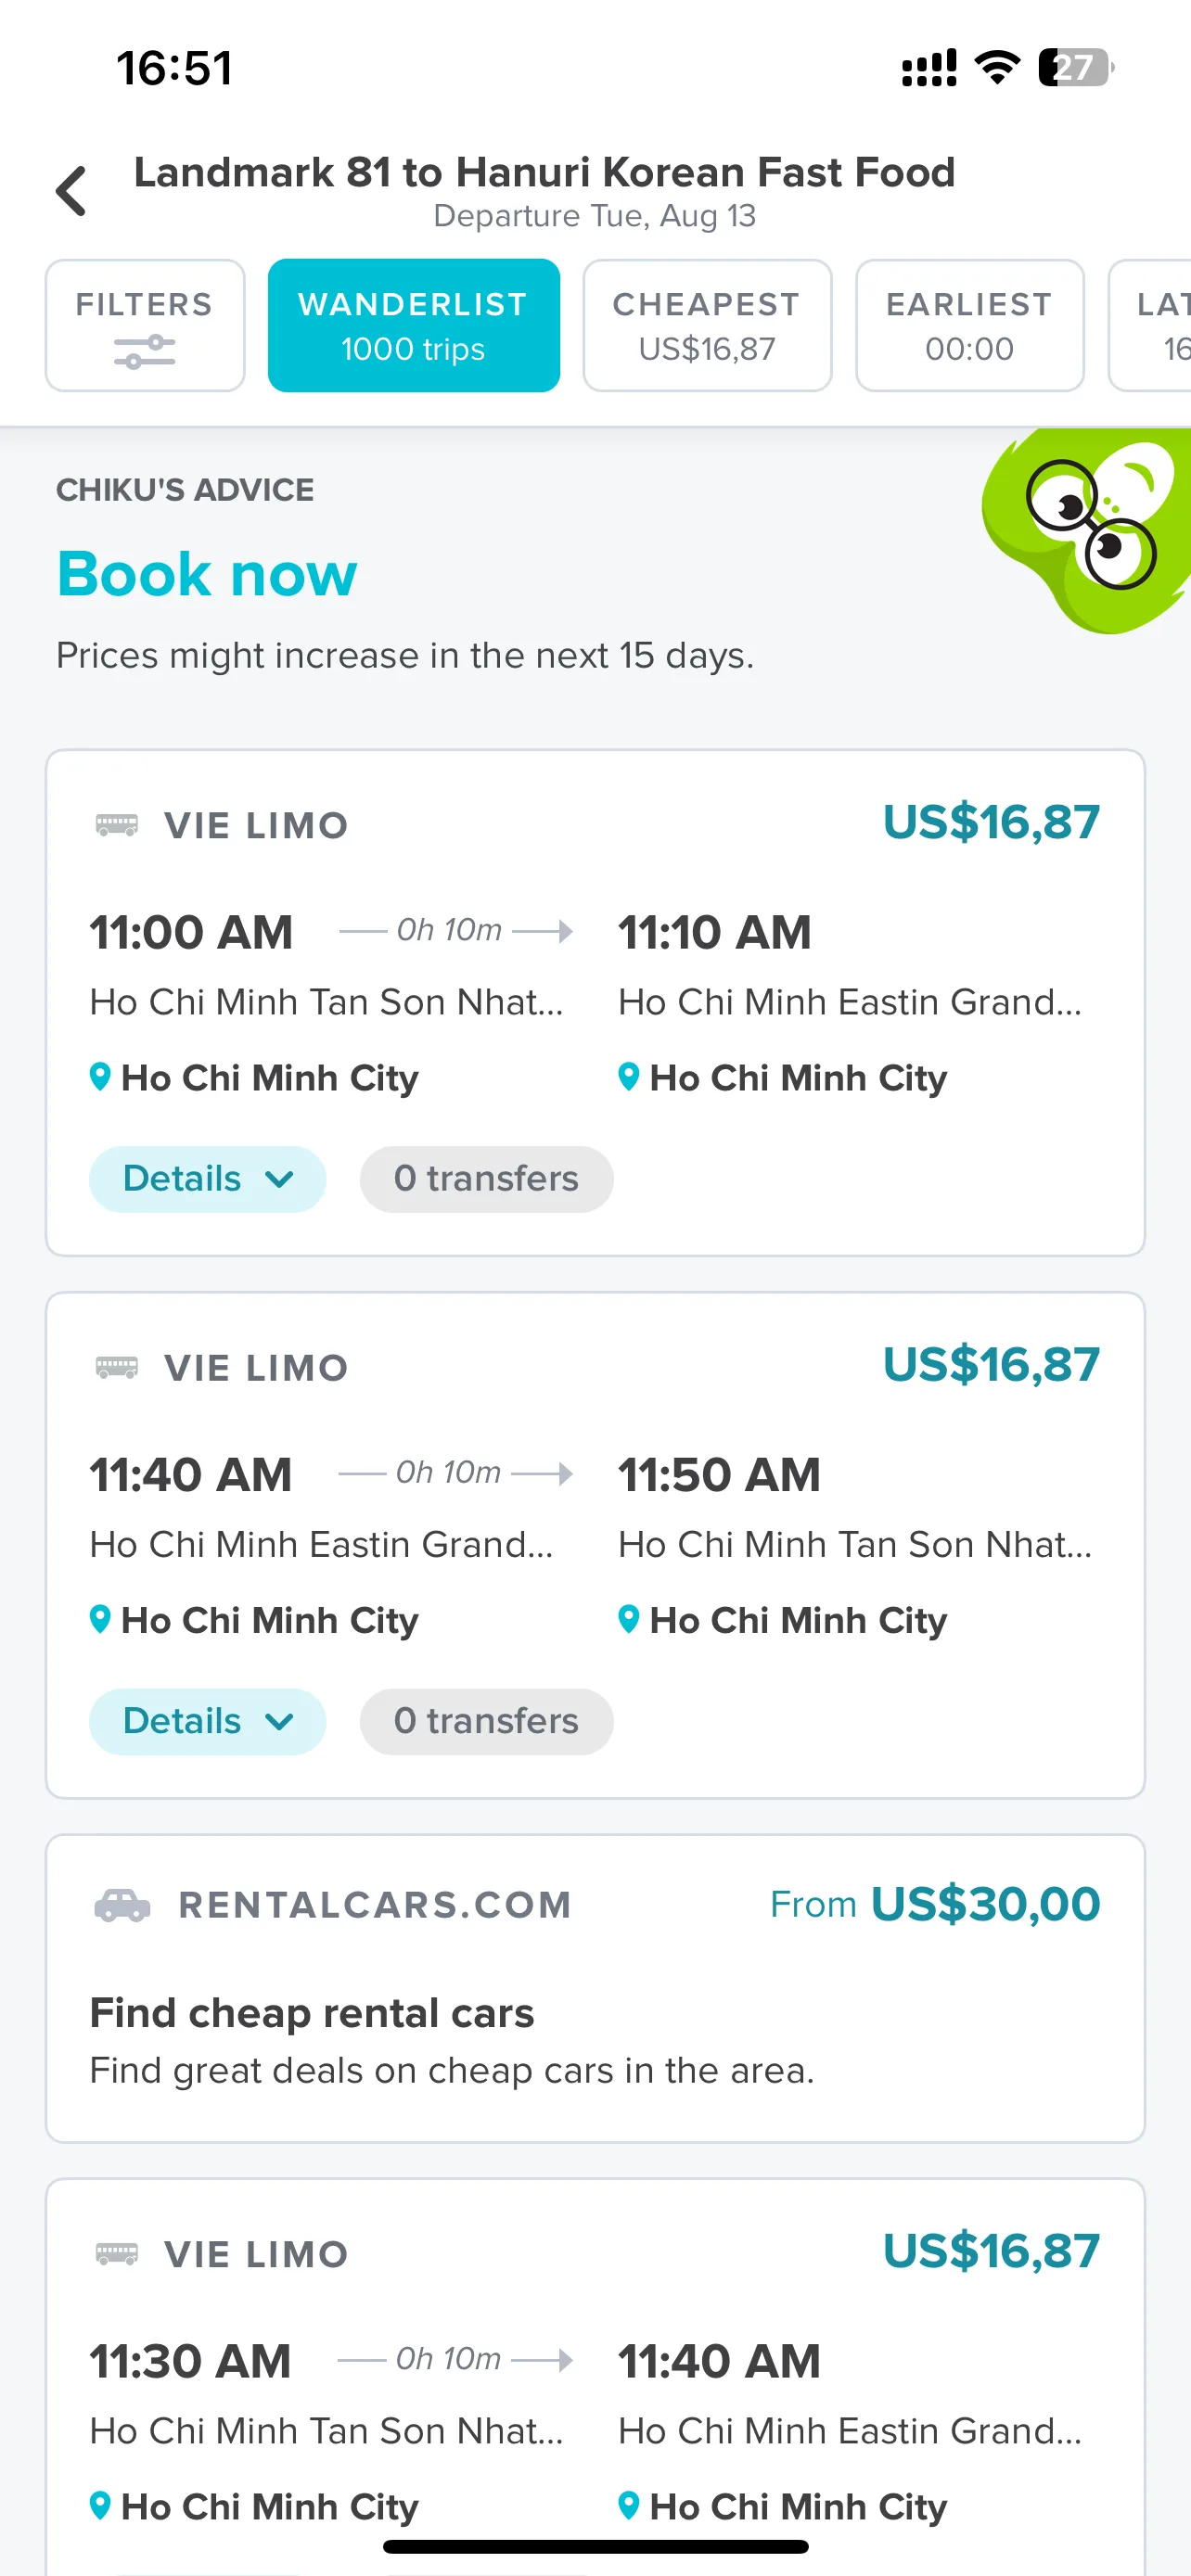Tap bus icon on 11:40 AM Vie Limo trip
The image size is (1191, 2576).
click(117, 1367)
